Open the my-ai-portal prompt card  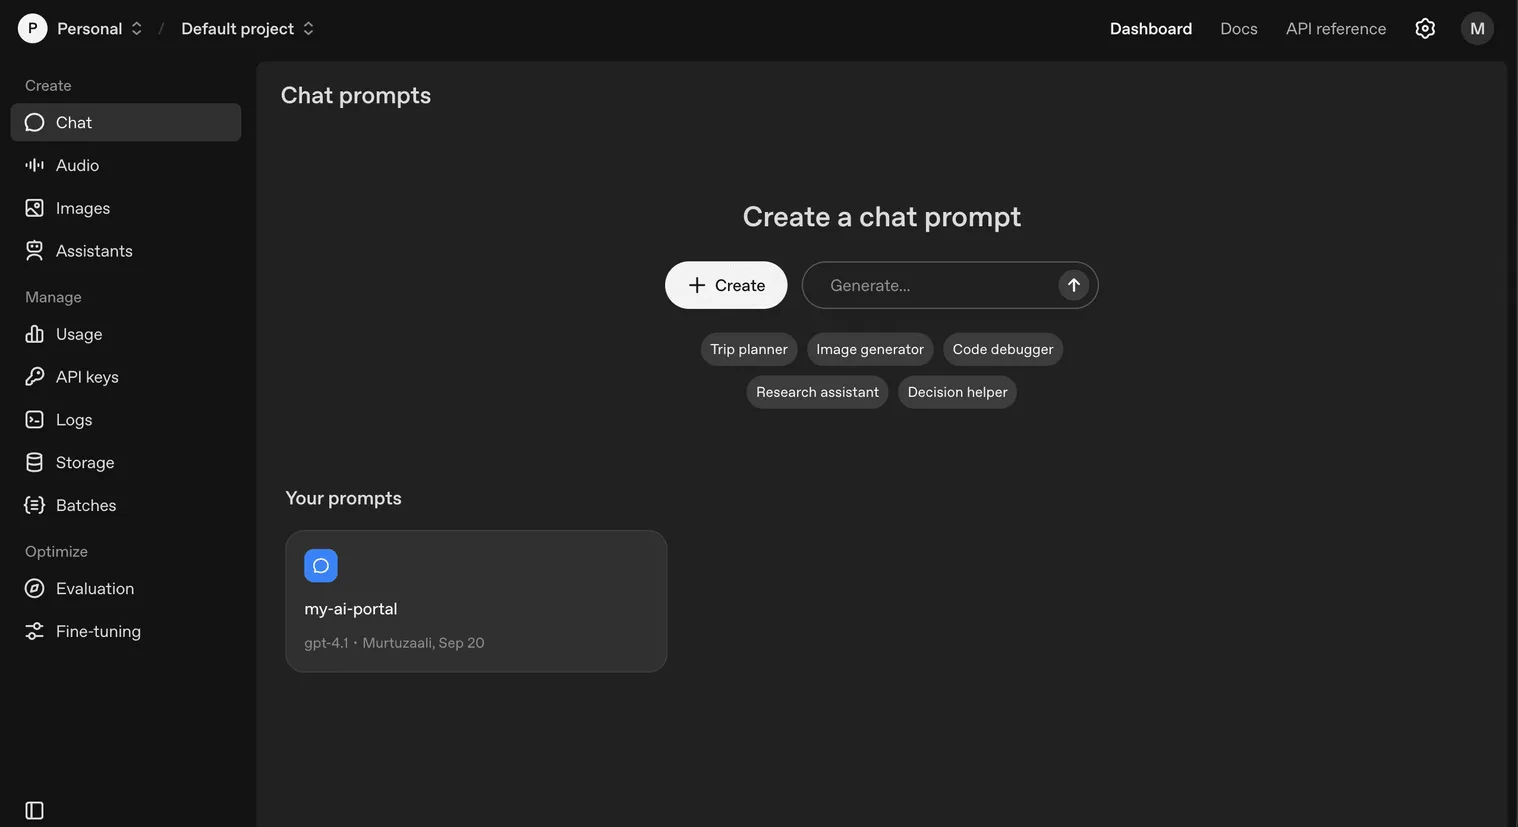point(475,601)
